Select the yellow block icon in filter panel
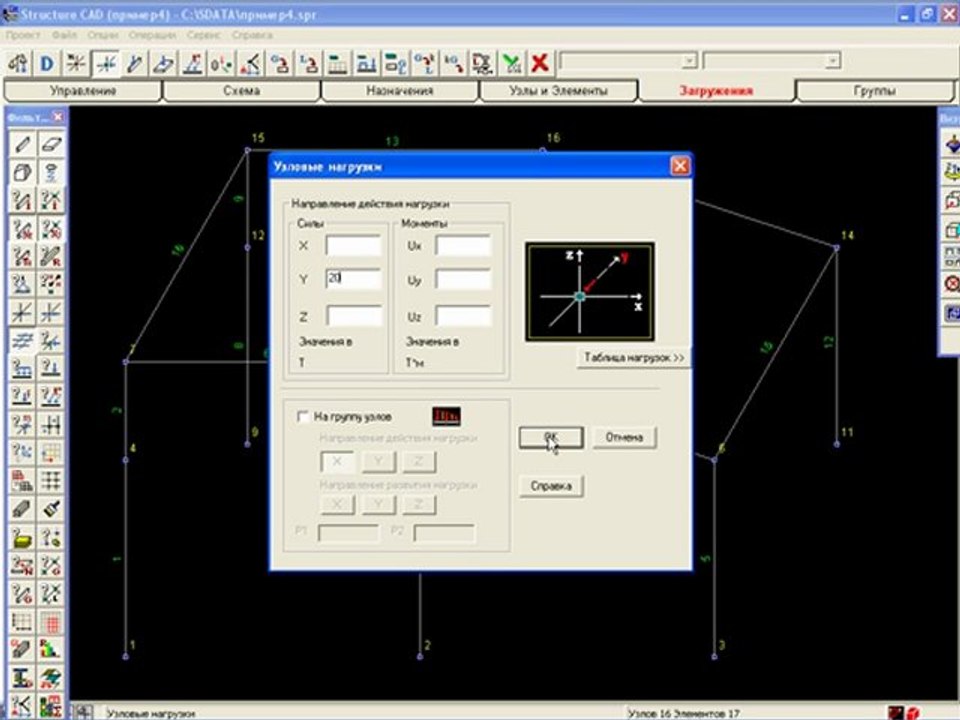 pyautogui.click(x=22, y=537)
